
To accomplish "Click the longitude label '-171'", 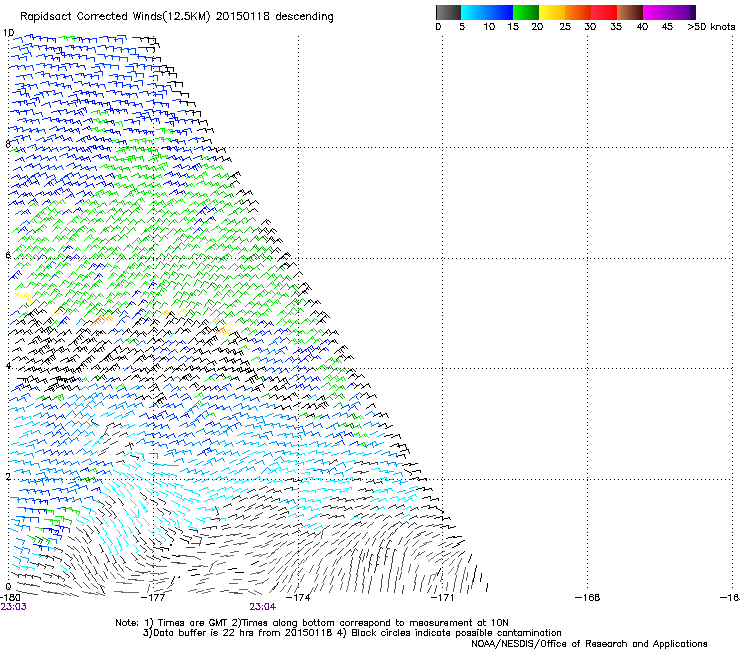I will (x=443, y=598).
